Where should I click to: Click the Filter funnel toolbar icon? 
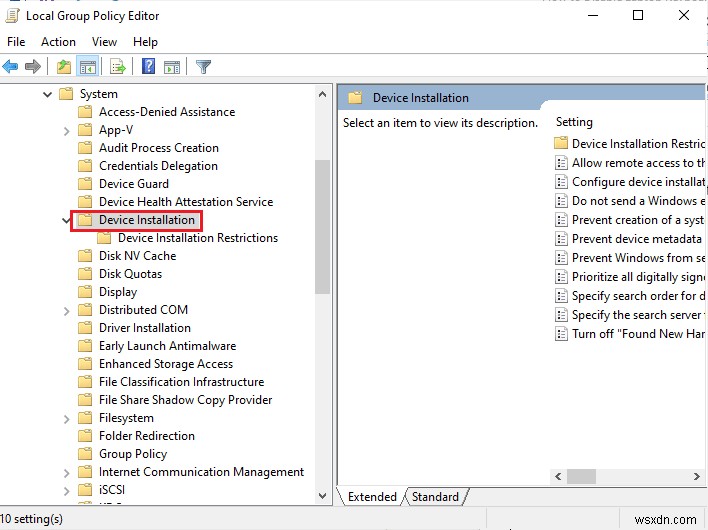(204, 67)
